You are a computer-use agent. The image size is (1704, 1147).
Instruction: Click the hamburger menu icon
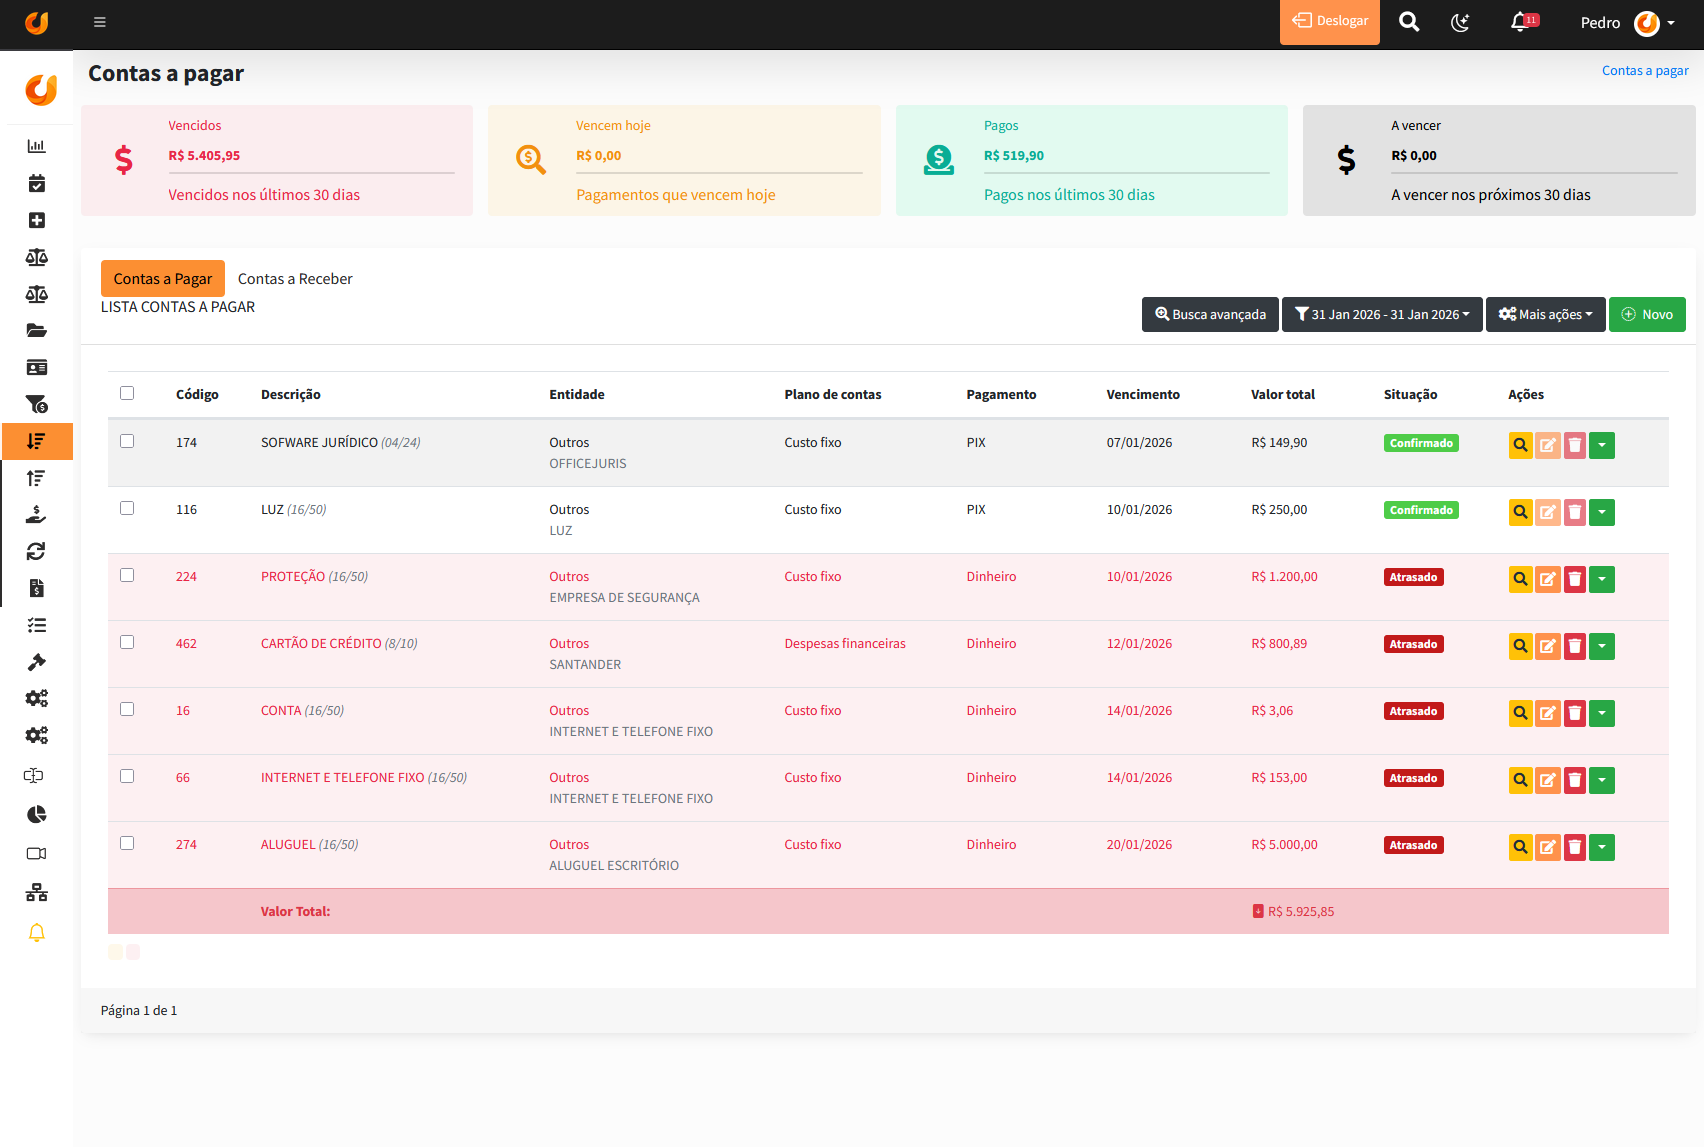[99, 22]
